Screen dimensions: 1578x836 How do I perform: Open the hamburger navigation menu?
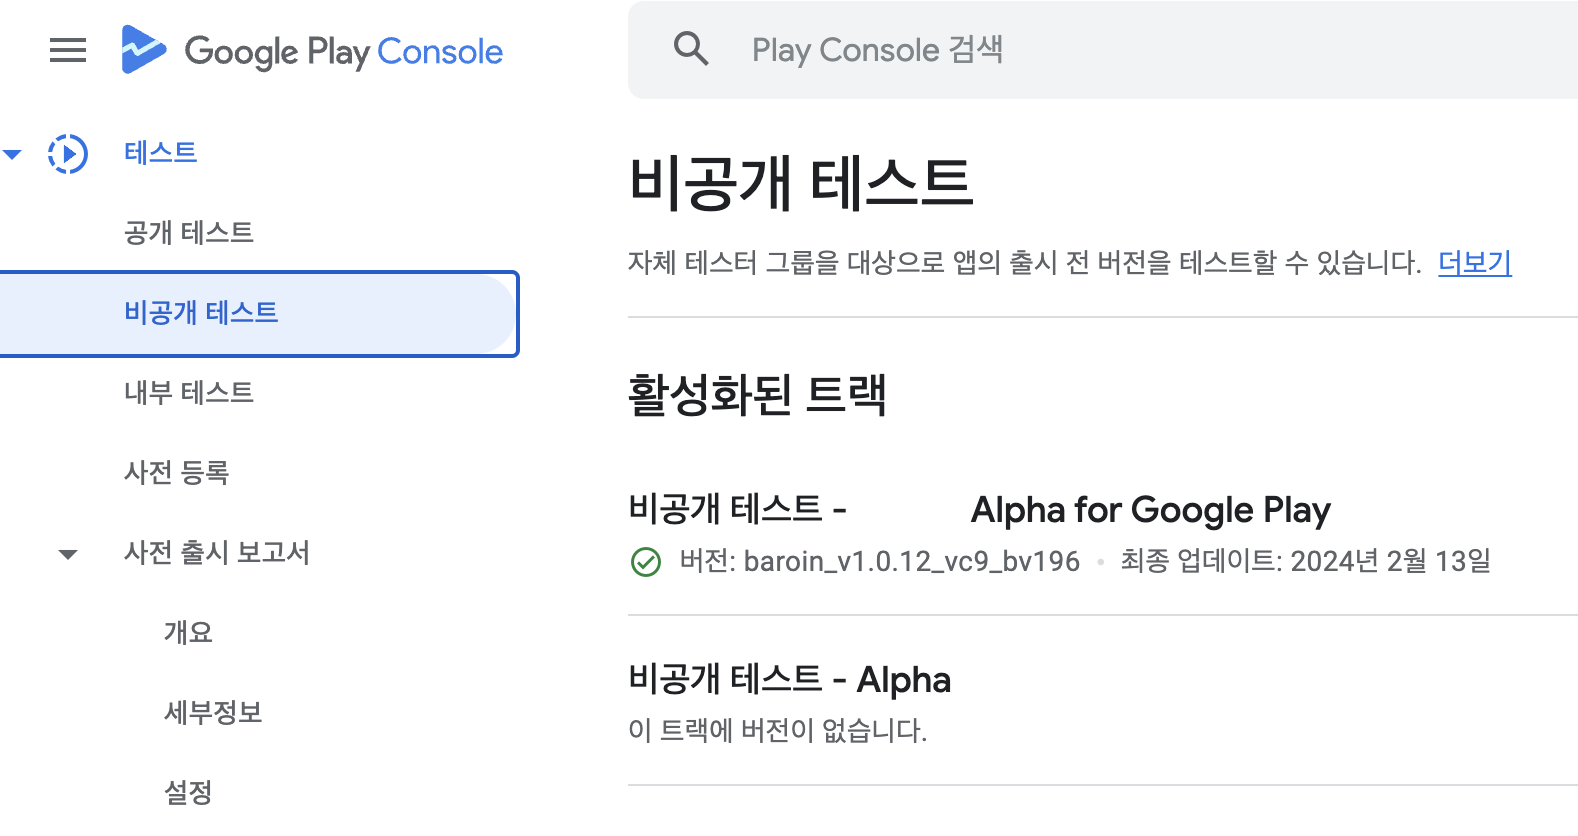click(68, 50)
